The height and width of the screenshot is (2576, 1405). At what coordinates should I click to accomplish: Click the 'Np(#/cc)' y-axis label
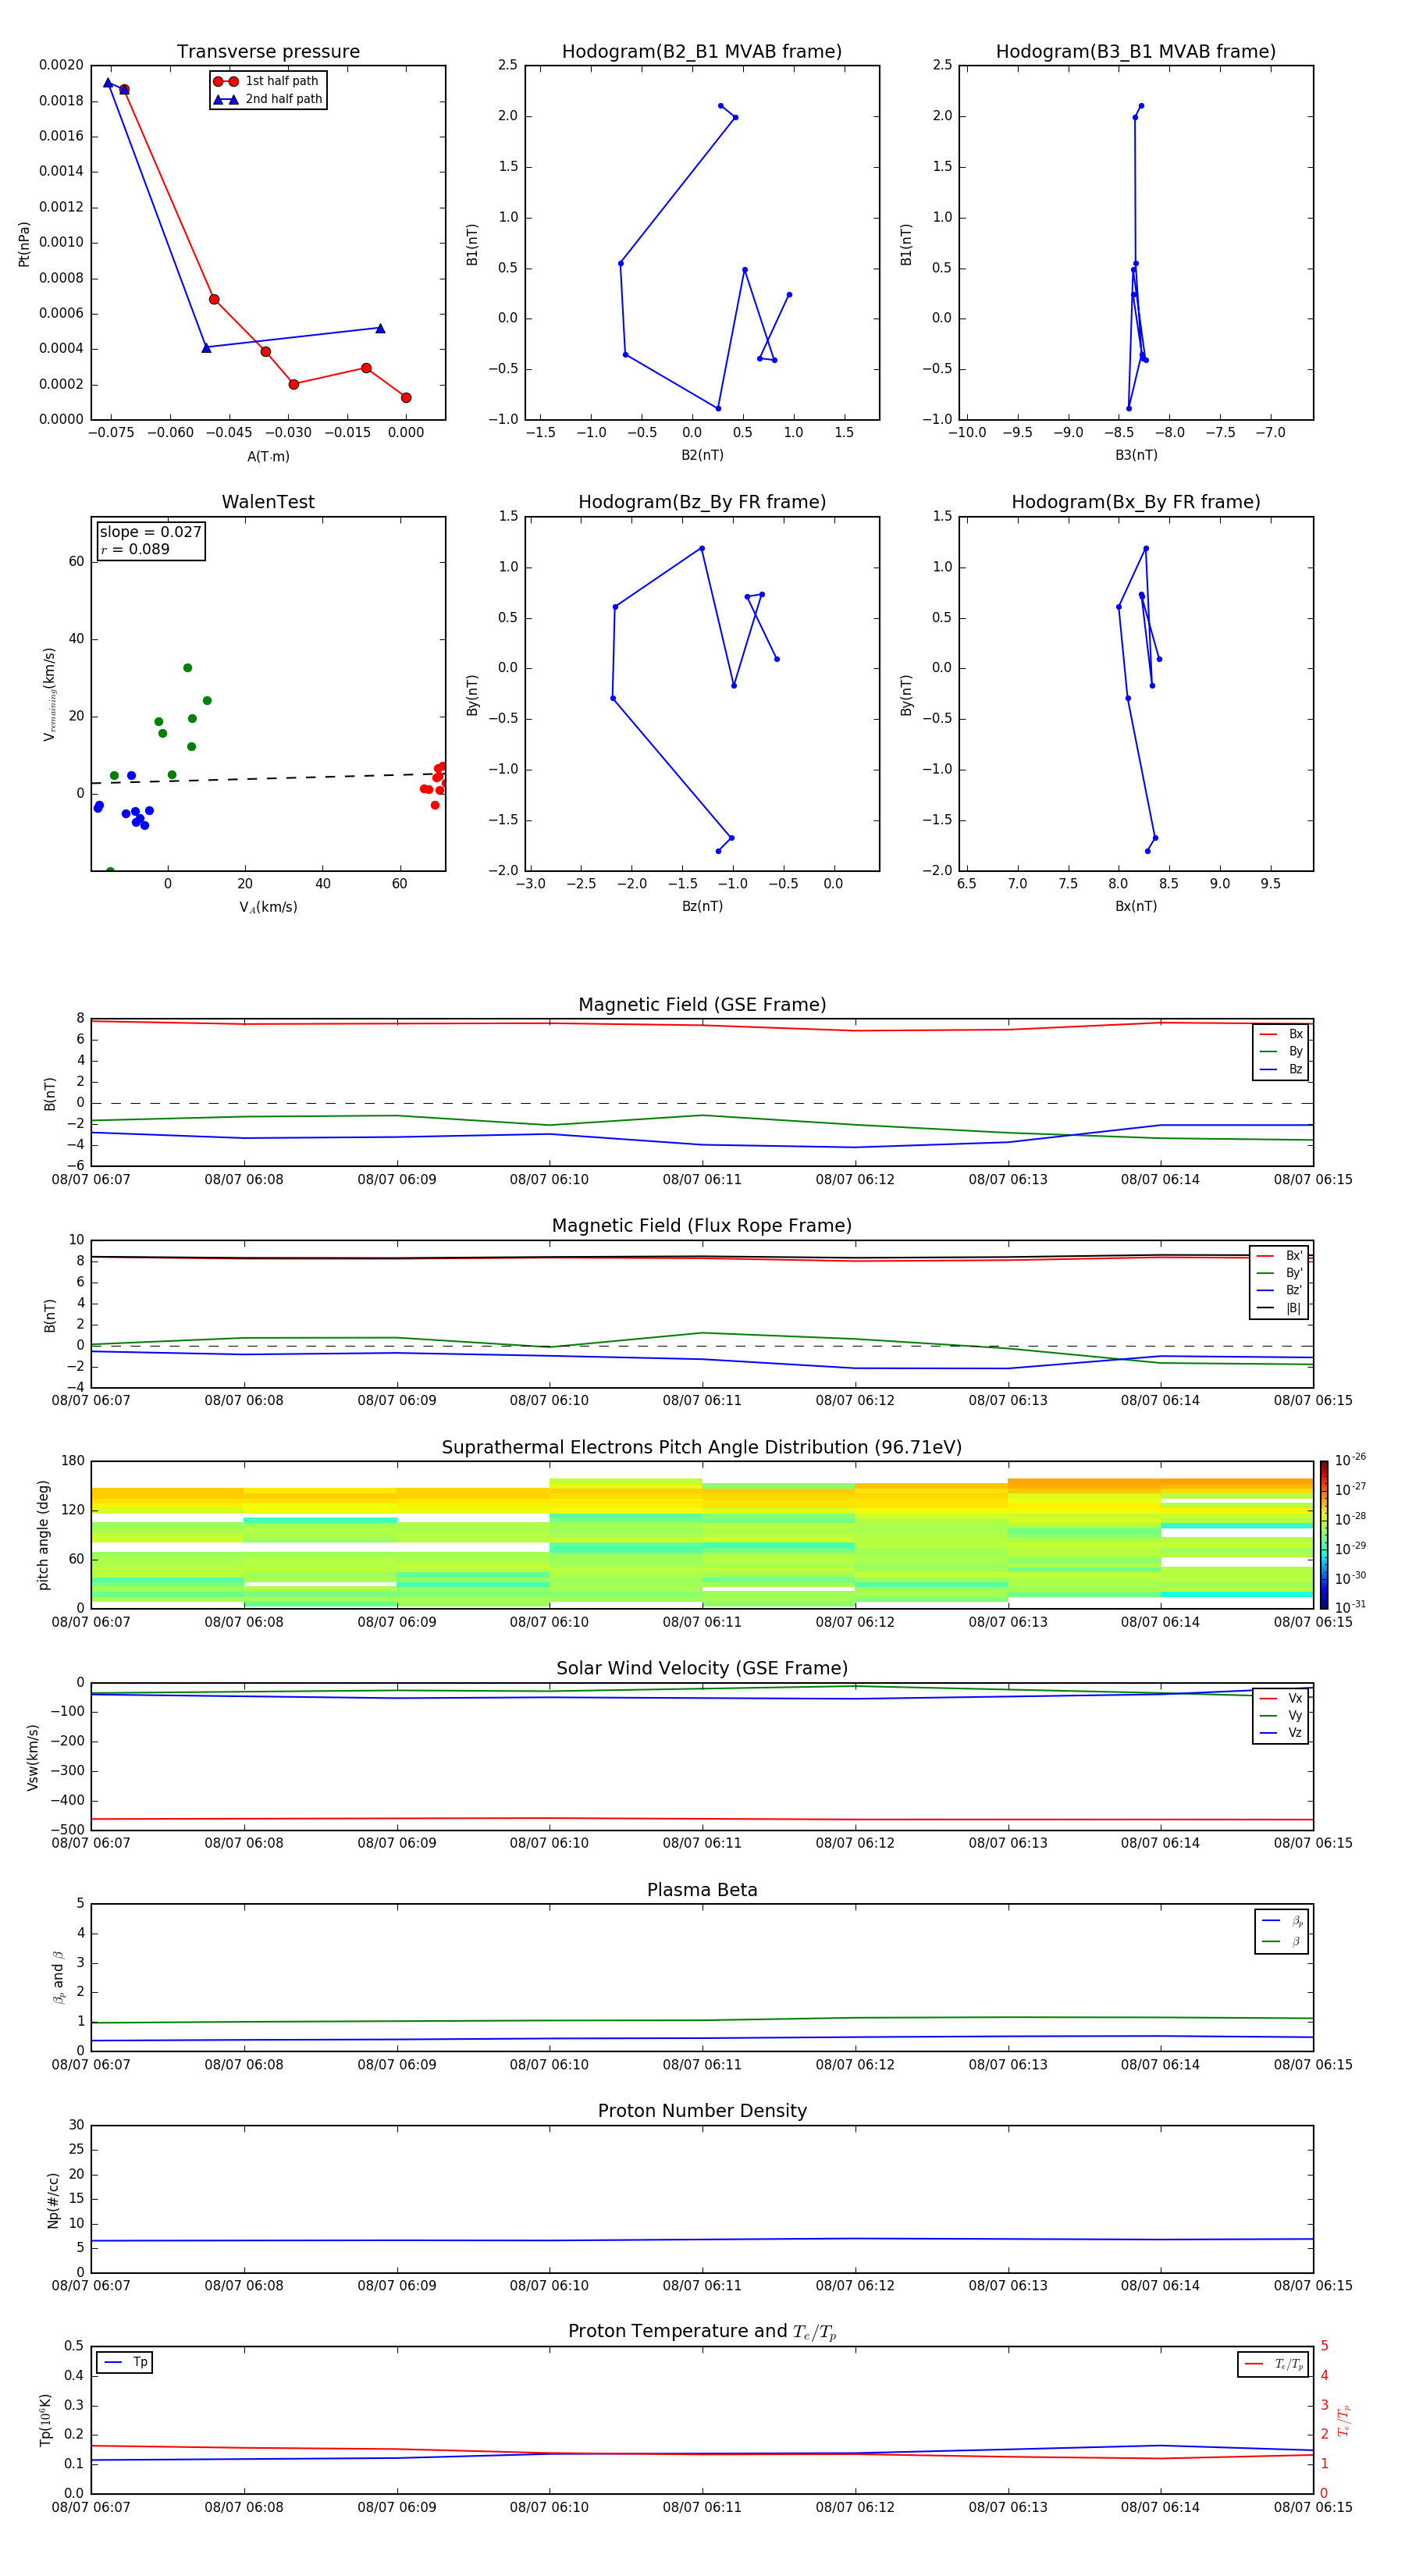point(53,2199)
